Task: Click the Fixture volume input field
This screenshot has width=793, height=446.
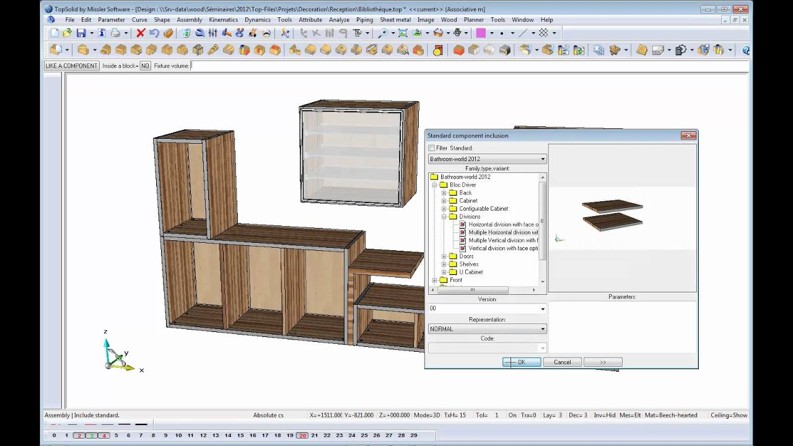Action: [468, 66]
